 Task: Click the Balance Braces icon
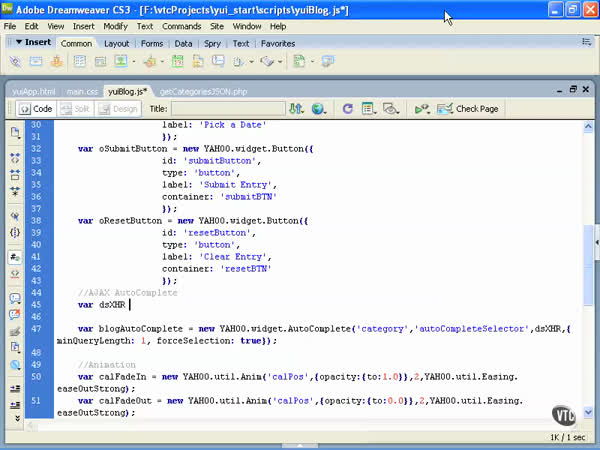pos(15,231)
